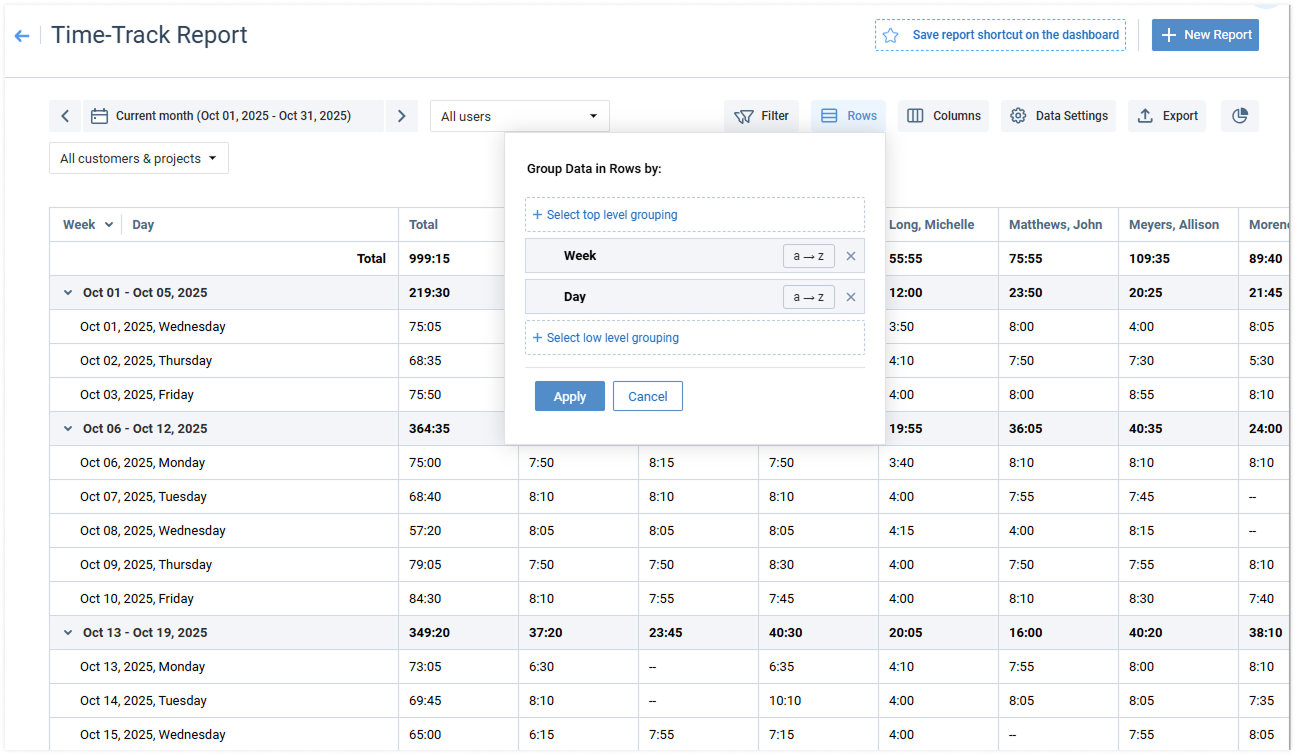Open the Export menu
Screen dimensions: 1296x755
1167,116
